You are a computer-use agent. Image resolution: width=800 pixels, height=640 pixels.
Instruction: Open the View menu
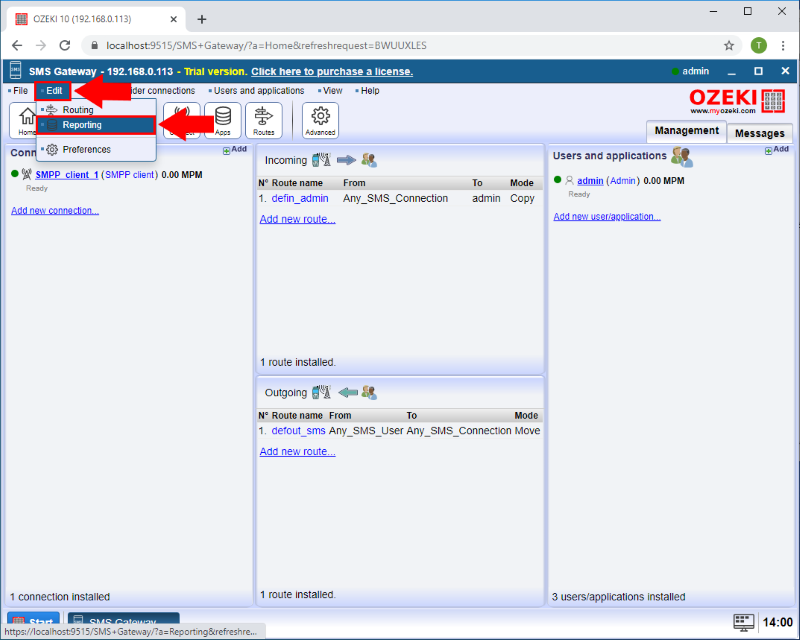(330, 91)
